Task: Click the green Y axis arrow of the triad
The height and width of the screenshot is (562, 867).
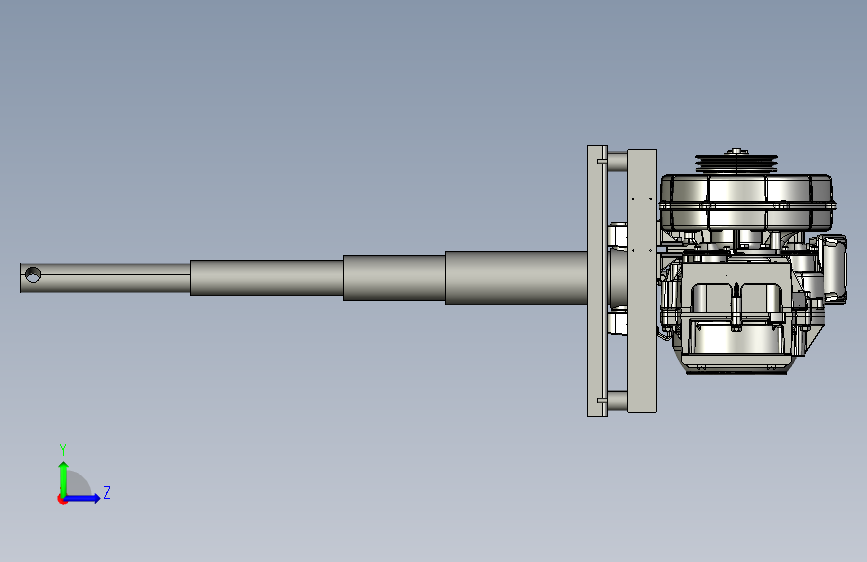Action: (64, 478)
